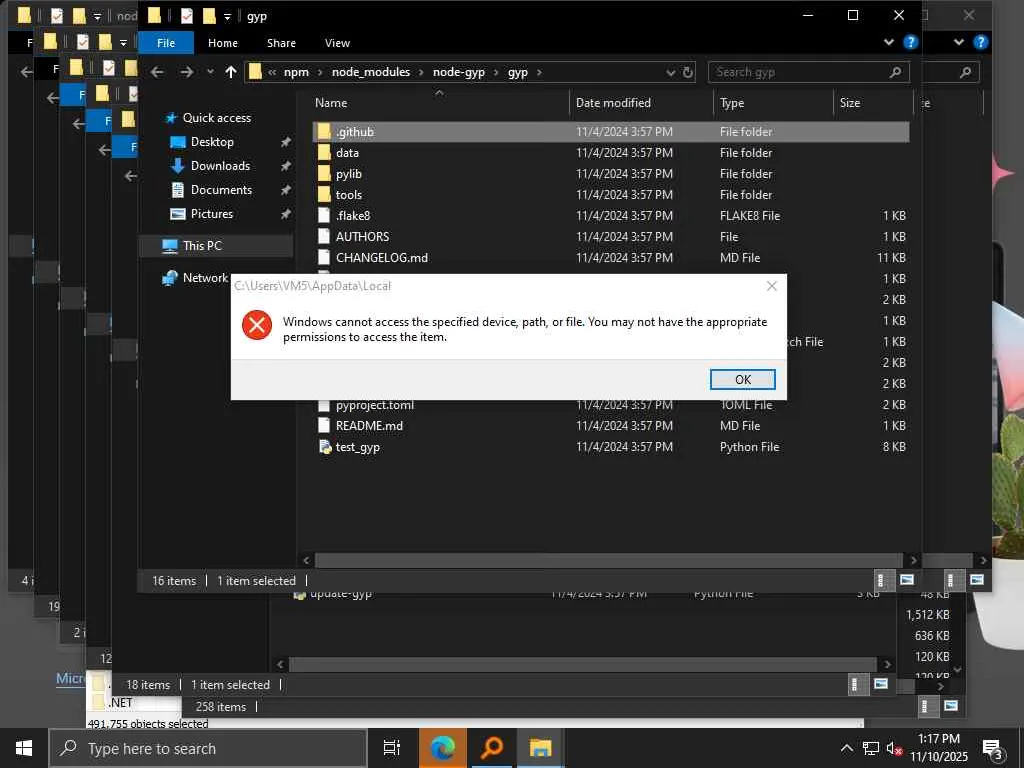Image resolution: width=1024 pixels, height=768 pixels.
Task: Go up one folder level with up arrow
Action: pyautogui.click(x=231, y=72)
